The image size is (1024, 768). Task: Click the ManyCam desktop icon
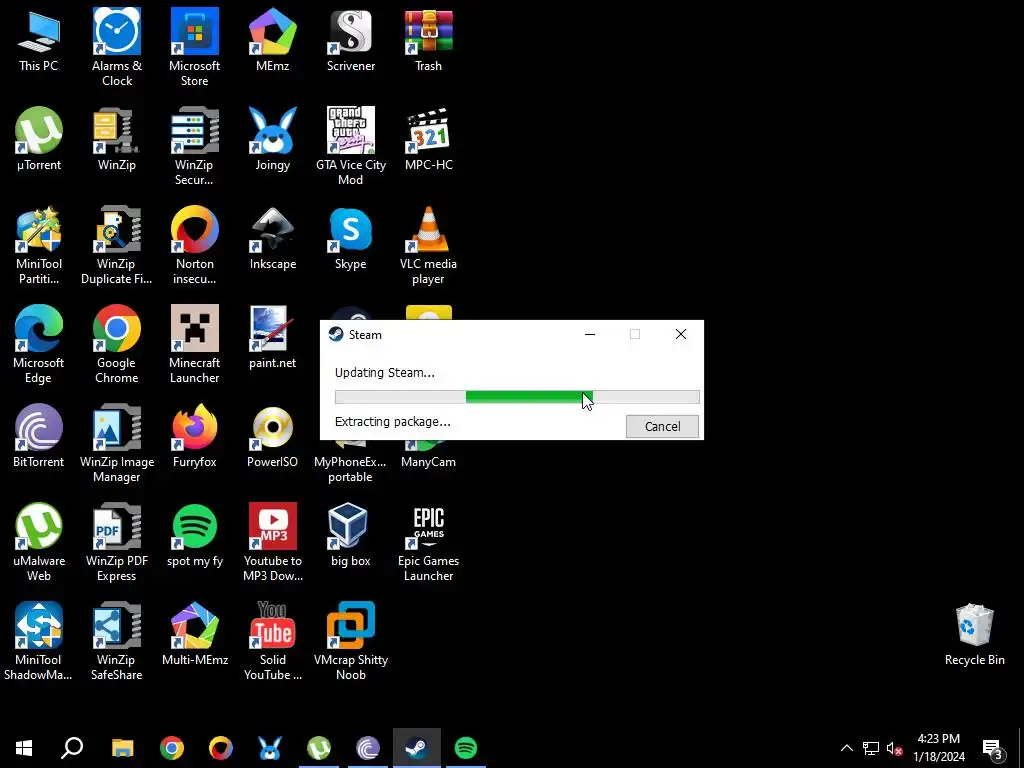[x=428, y=455]
